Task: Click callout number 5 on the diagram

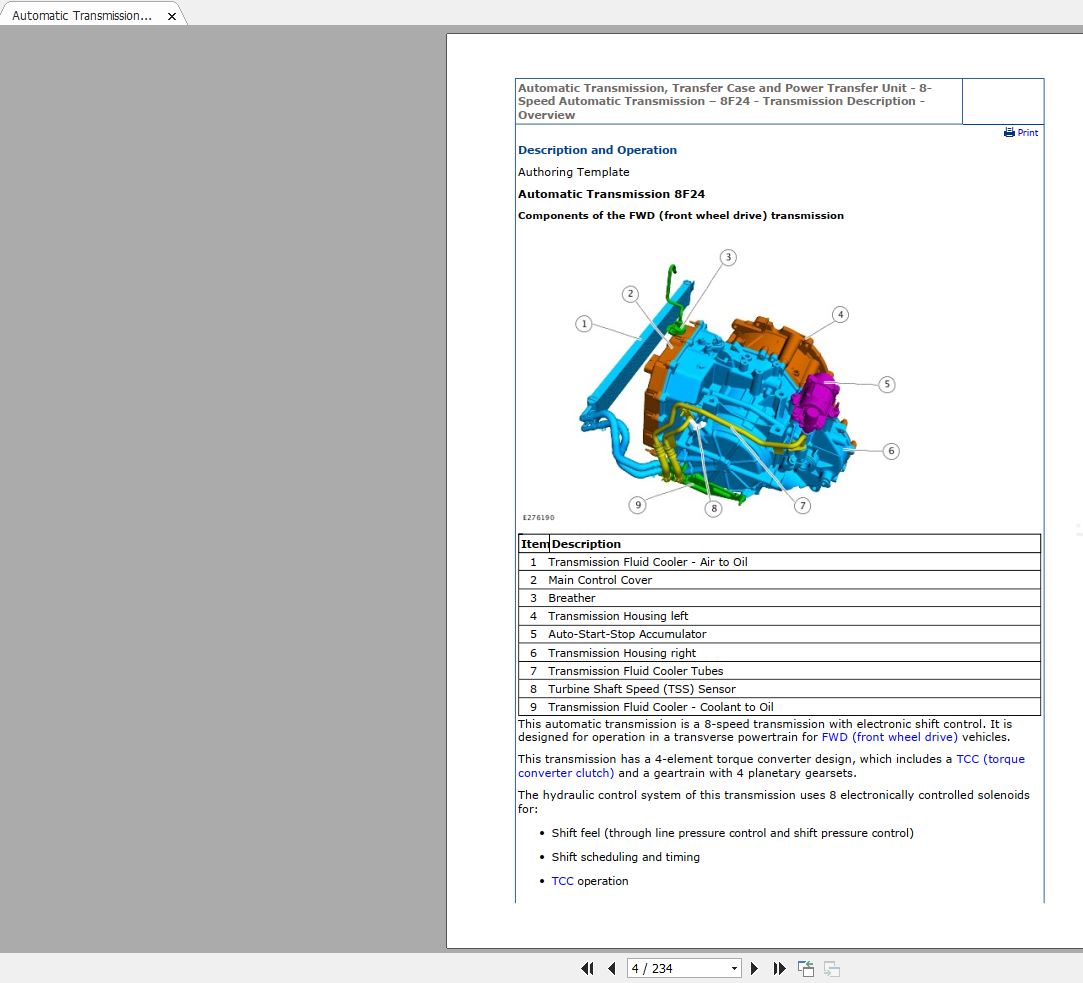Action: point(887,384)
